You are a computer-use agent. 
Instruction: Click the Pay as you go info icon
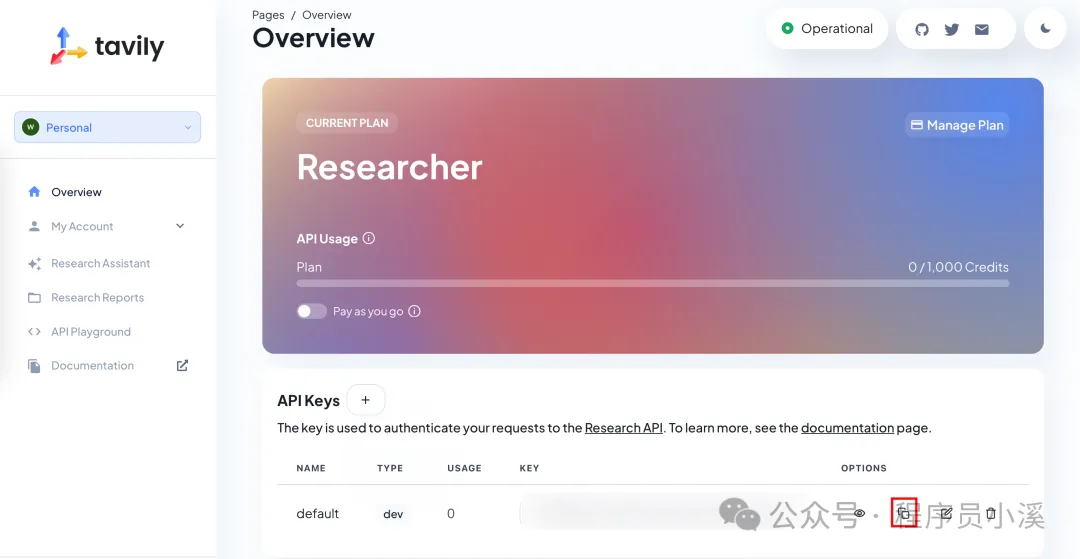414,311
